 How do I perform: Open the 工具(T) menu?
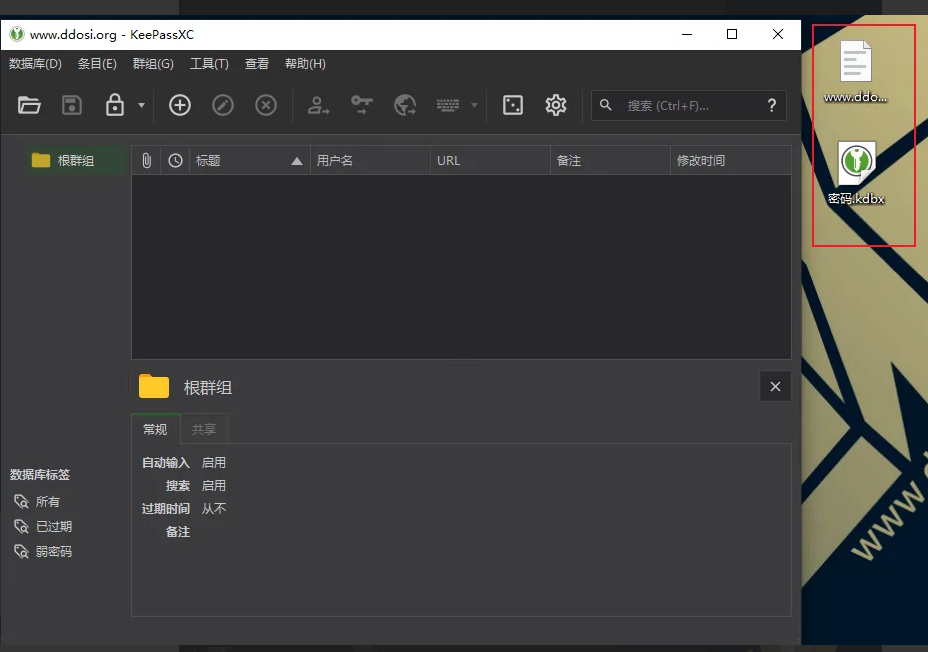tap(209, 64)
